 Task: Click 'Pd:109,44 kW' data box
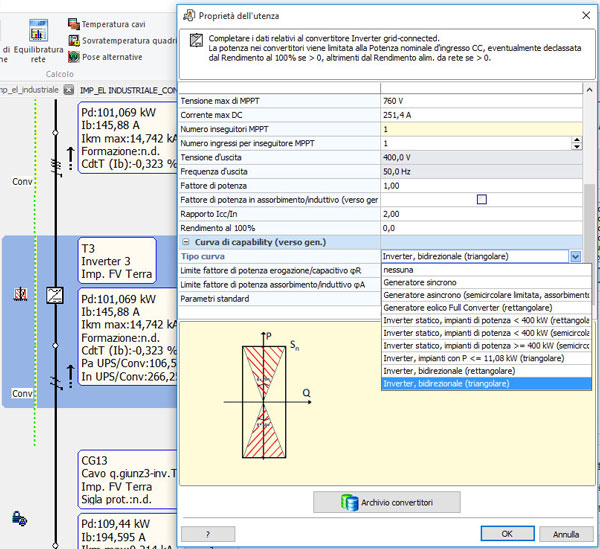click(127, 532)
